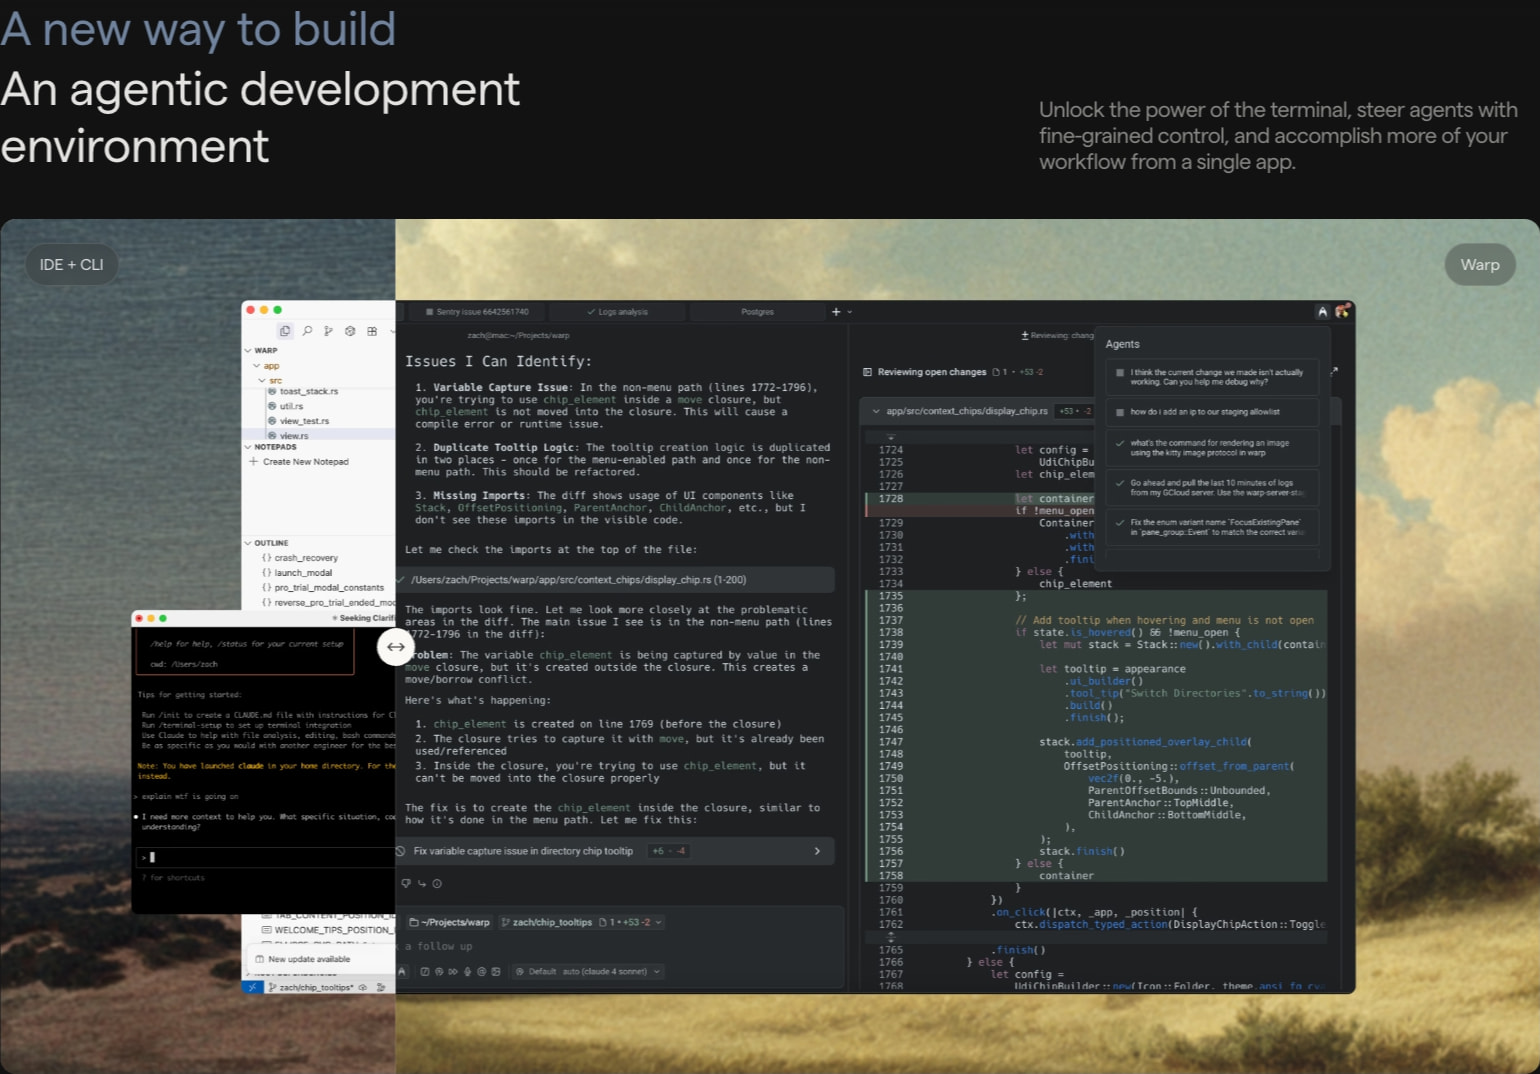Image resolution: width=1540 pixels, height=1074 pixels.
Task: Click the extensions grid icon in IDE toolbar
Action: pos(372,331)
